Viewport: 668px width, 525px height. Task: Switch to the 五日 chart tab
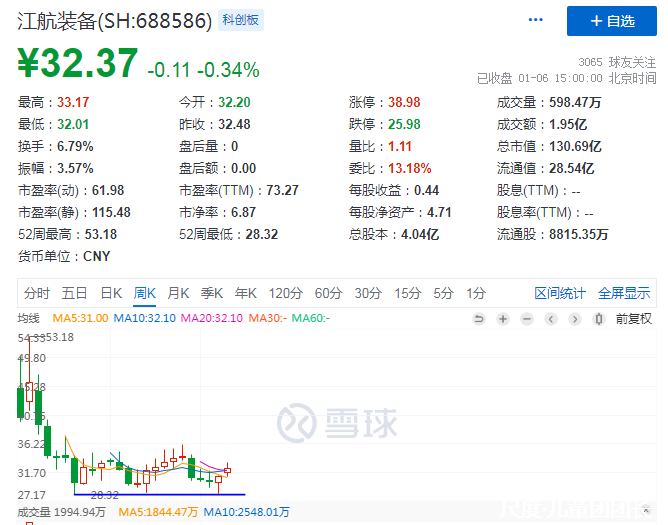[x=74, y=293]
